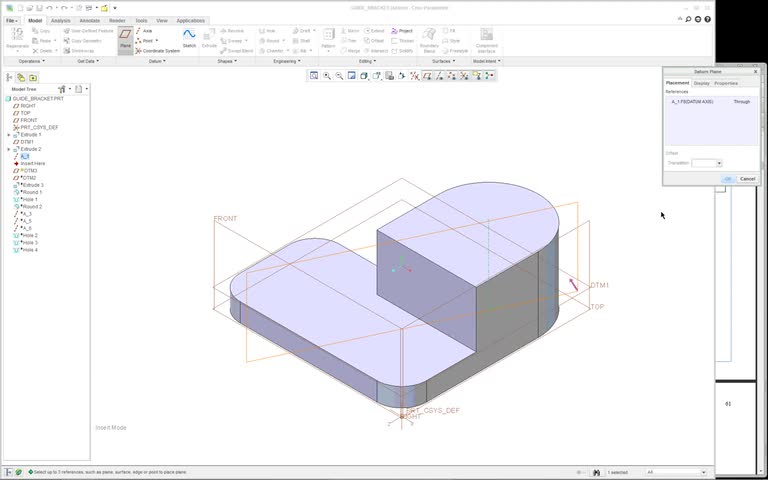The image size is (768, 480).
Task: Open the Saved Orientations icon
Action: [376, 75]
